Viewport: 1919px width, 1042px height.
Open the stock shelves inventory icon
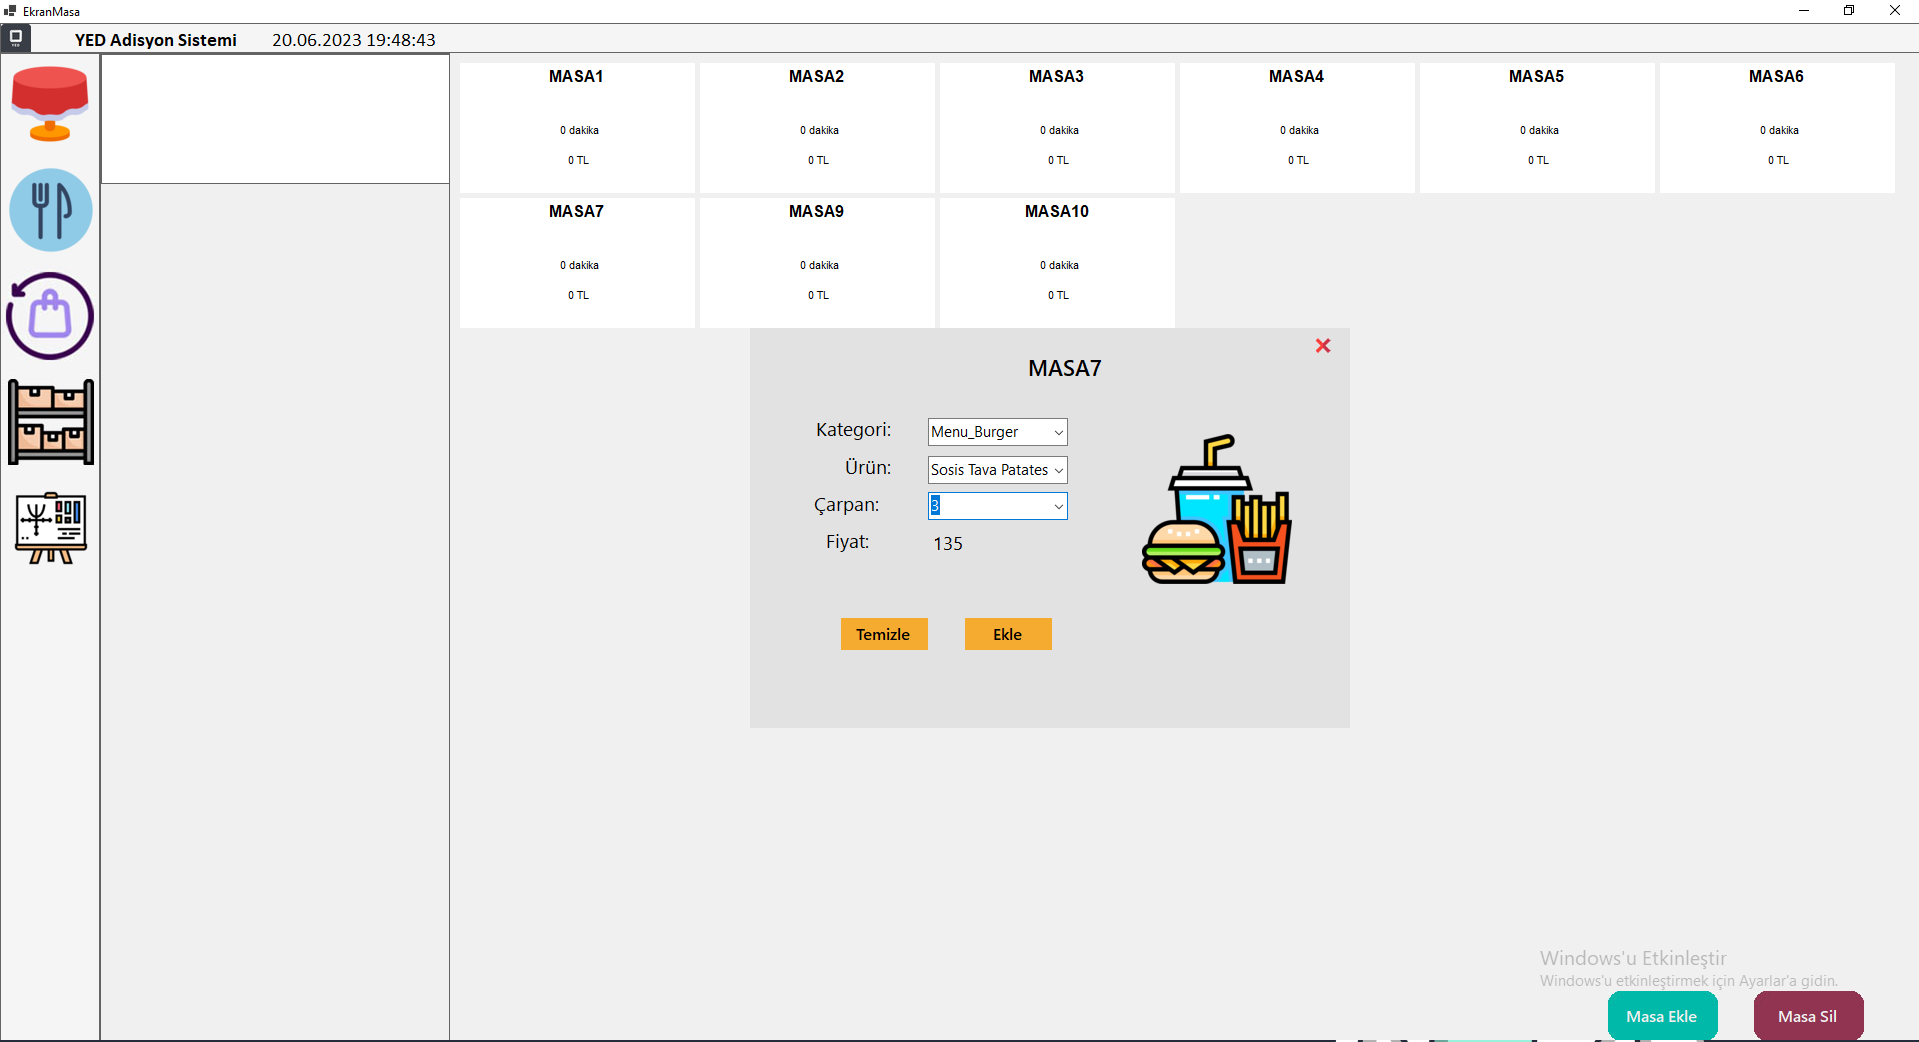coord(51,422)
